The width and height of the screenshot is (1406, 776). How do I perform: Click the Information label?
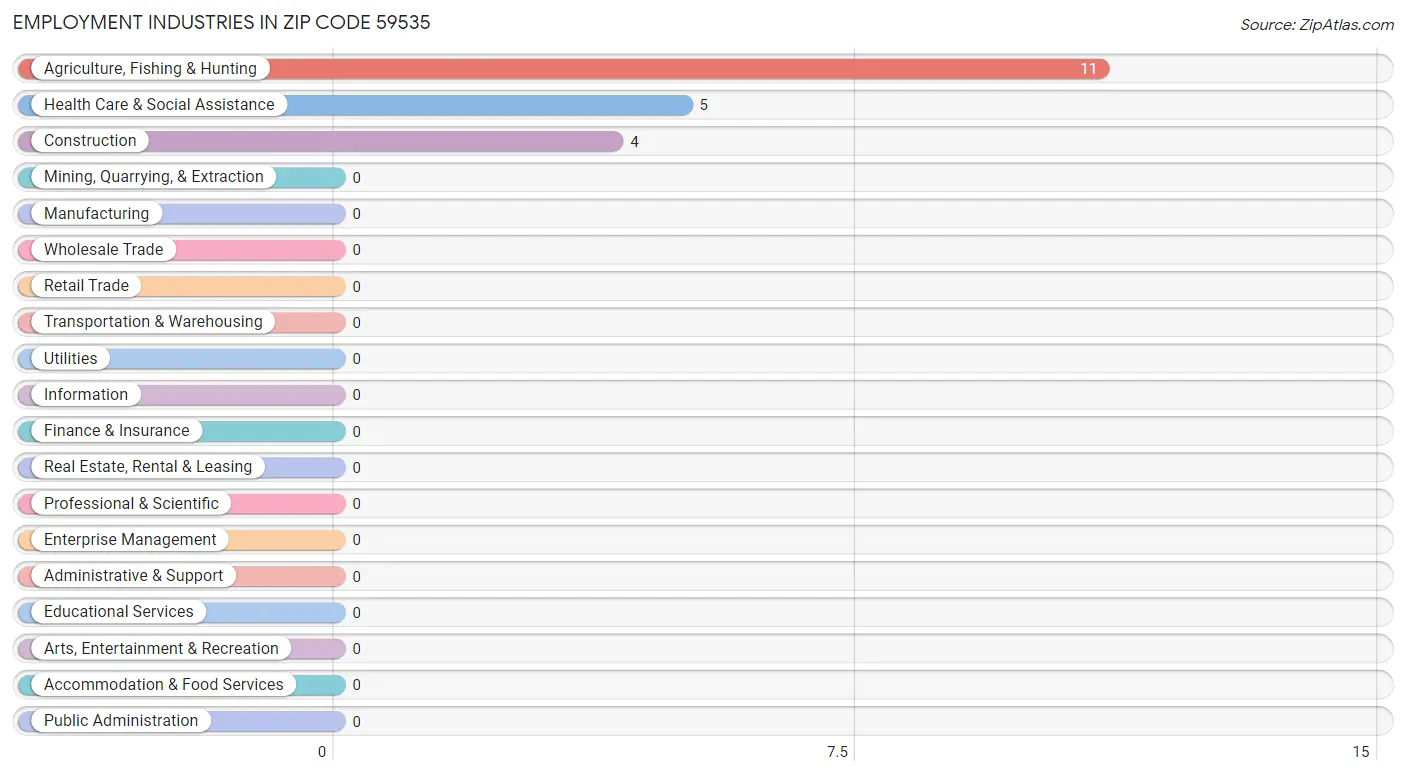[x=86, y=395]
